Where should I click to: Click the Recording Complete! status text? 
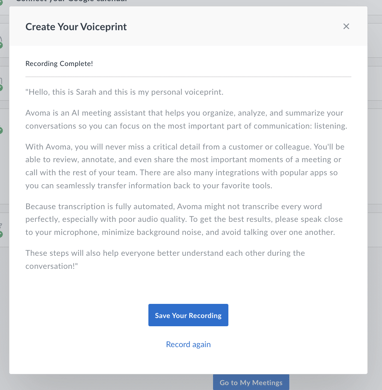(59, 63)
